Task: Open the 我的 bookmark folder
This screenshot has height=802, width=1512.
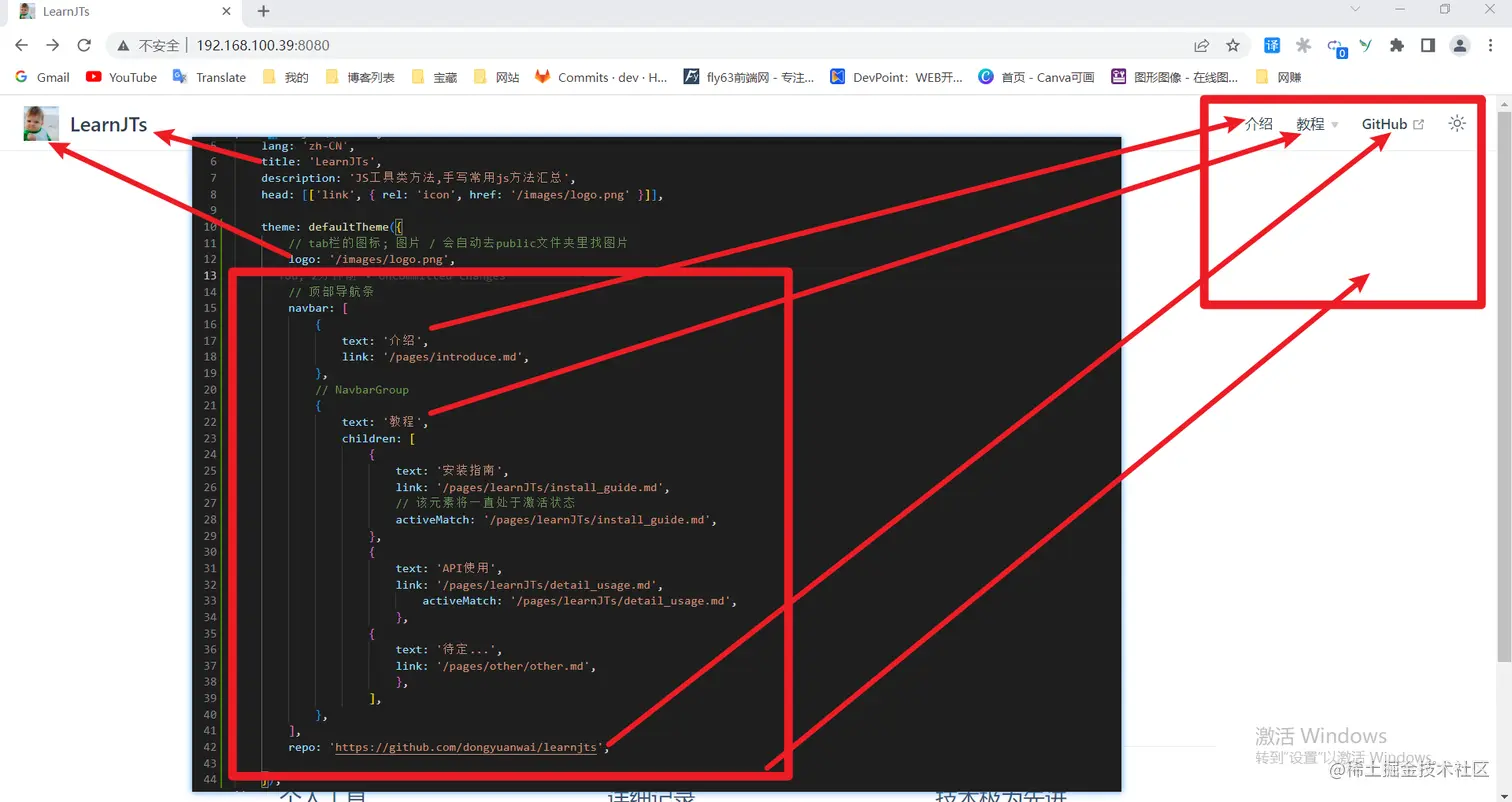Action: [285, 77]
